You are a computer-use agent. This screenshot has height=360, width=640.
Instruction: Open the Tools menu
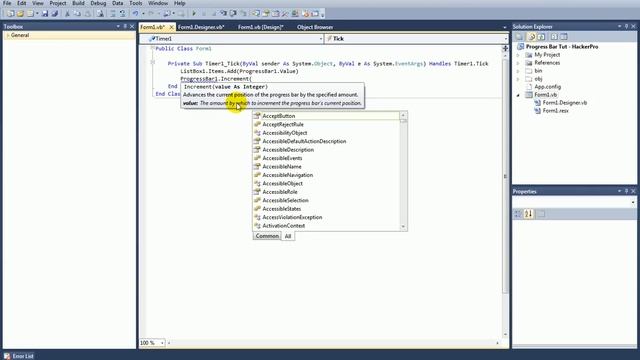tap(136, 3)
